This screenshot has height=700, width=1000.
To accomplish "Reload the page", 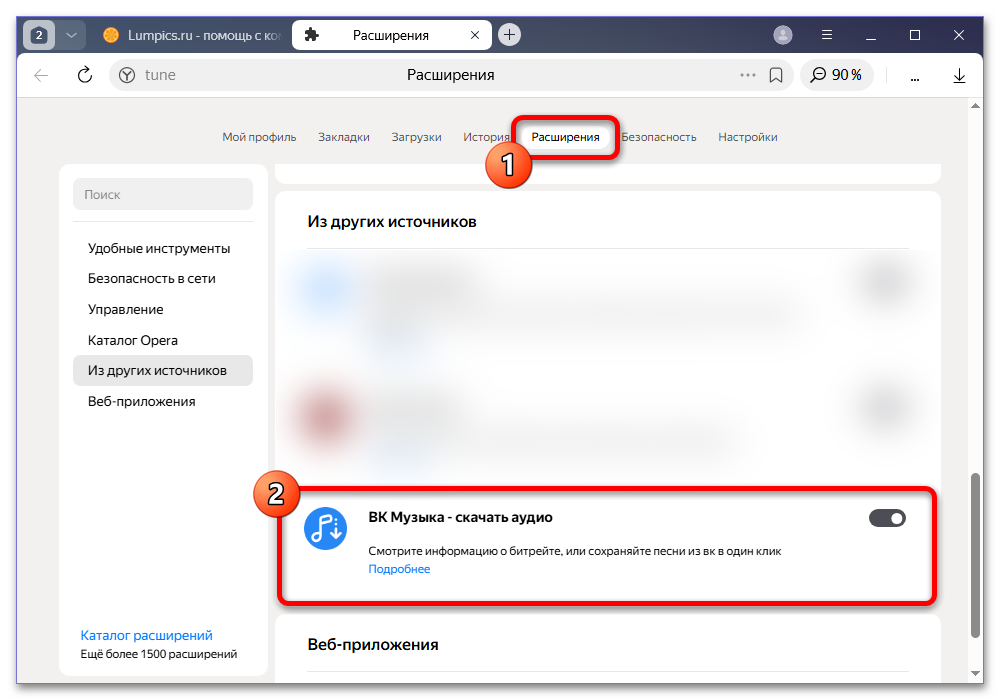I will [x=85, y=75].
